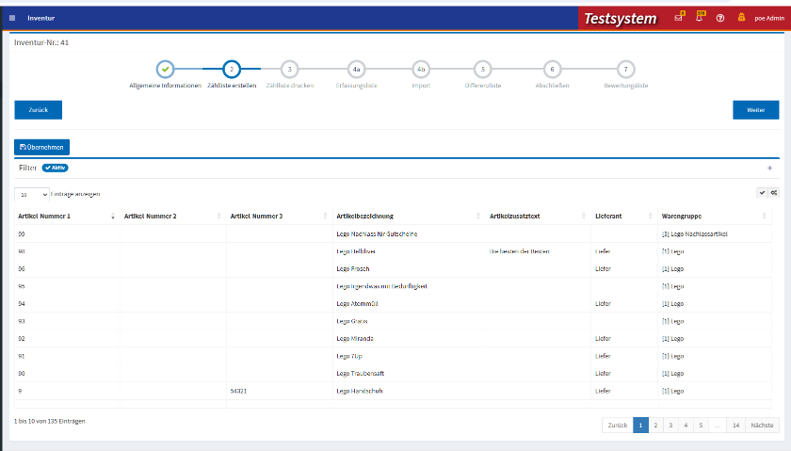Go to pagination page 3

point(671,425)
